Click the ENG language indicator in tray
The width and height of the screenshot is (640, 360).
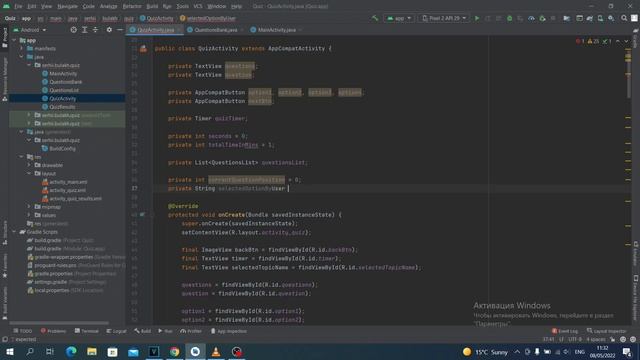[x=580, y=352]
